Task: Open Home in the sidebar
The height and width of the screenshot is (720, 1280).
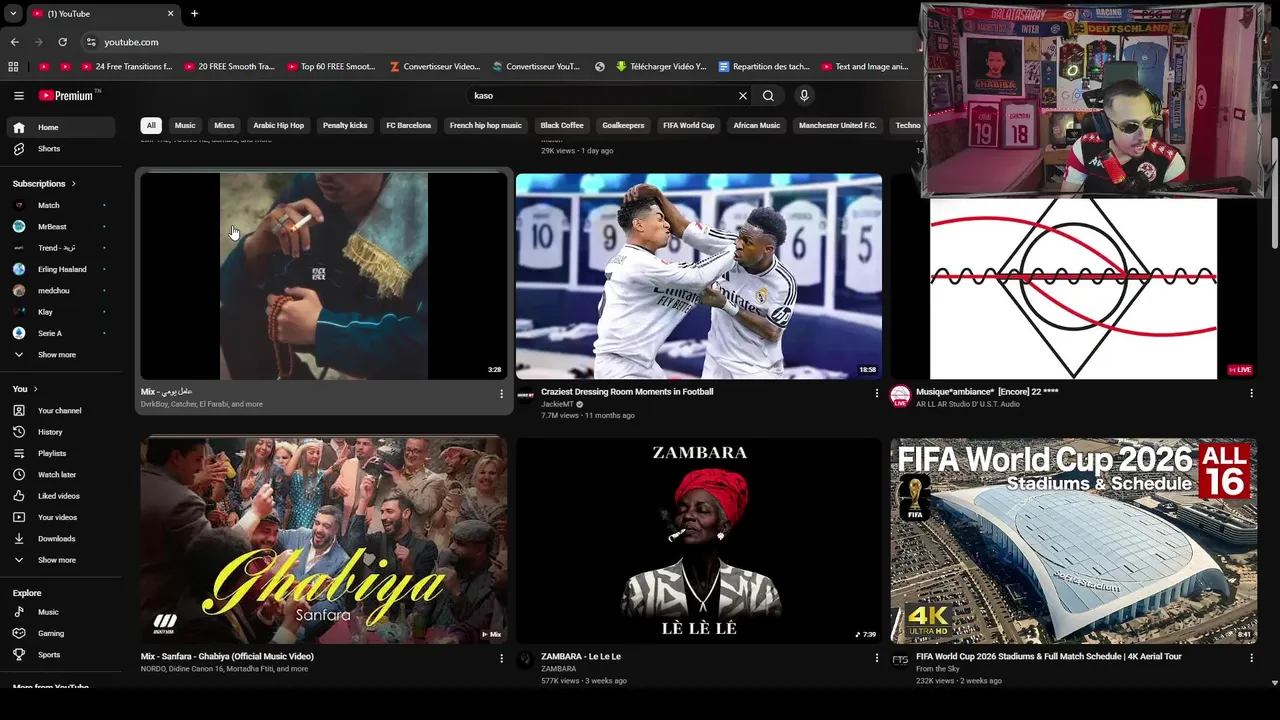Action: [x=60, y=128]
